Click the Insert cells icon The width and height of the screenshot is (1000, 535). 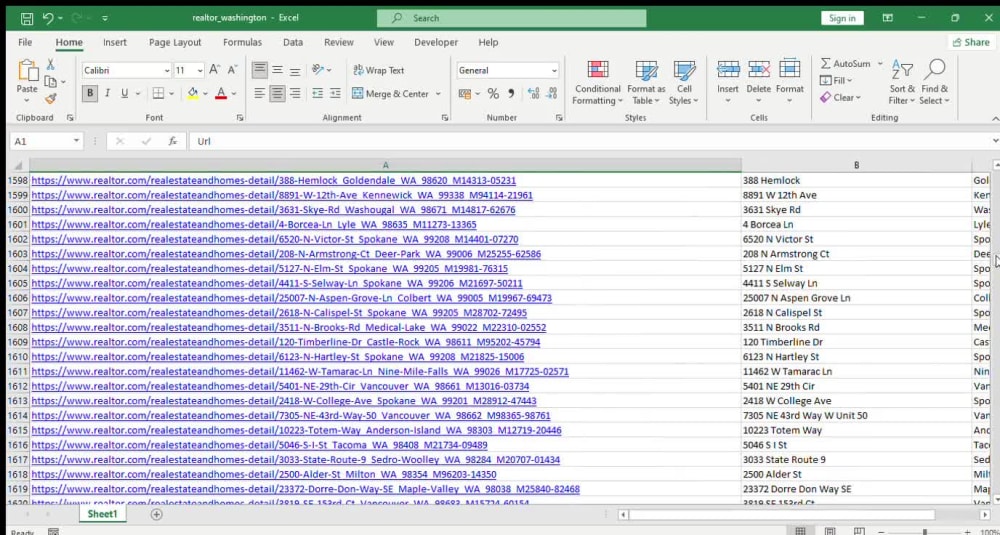click(x=728, y=70)
